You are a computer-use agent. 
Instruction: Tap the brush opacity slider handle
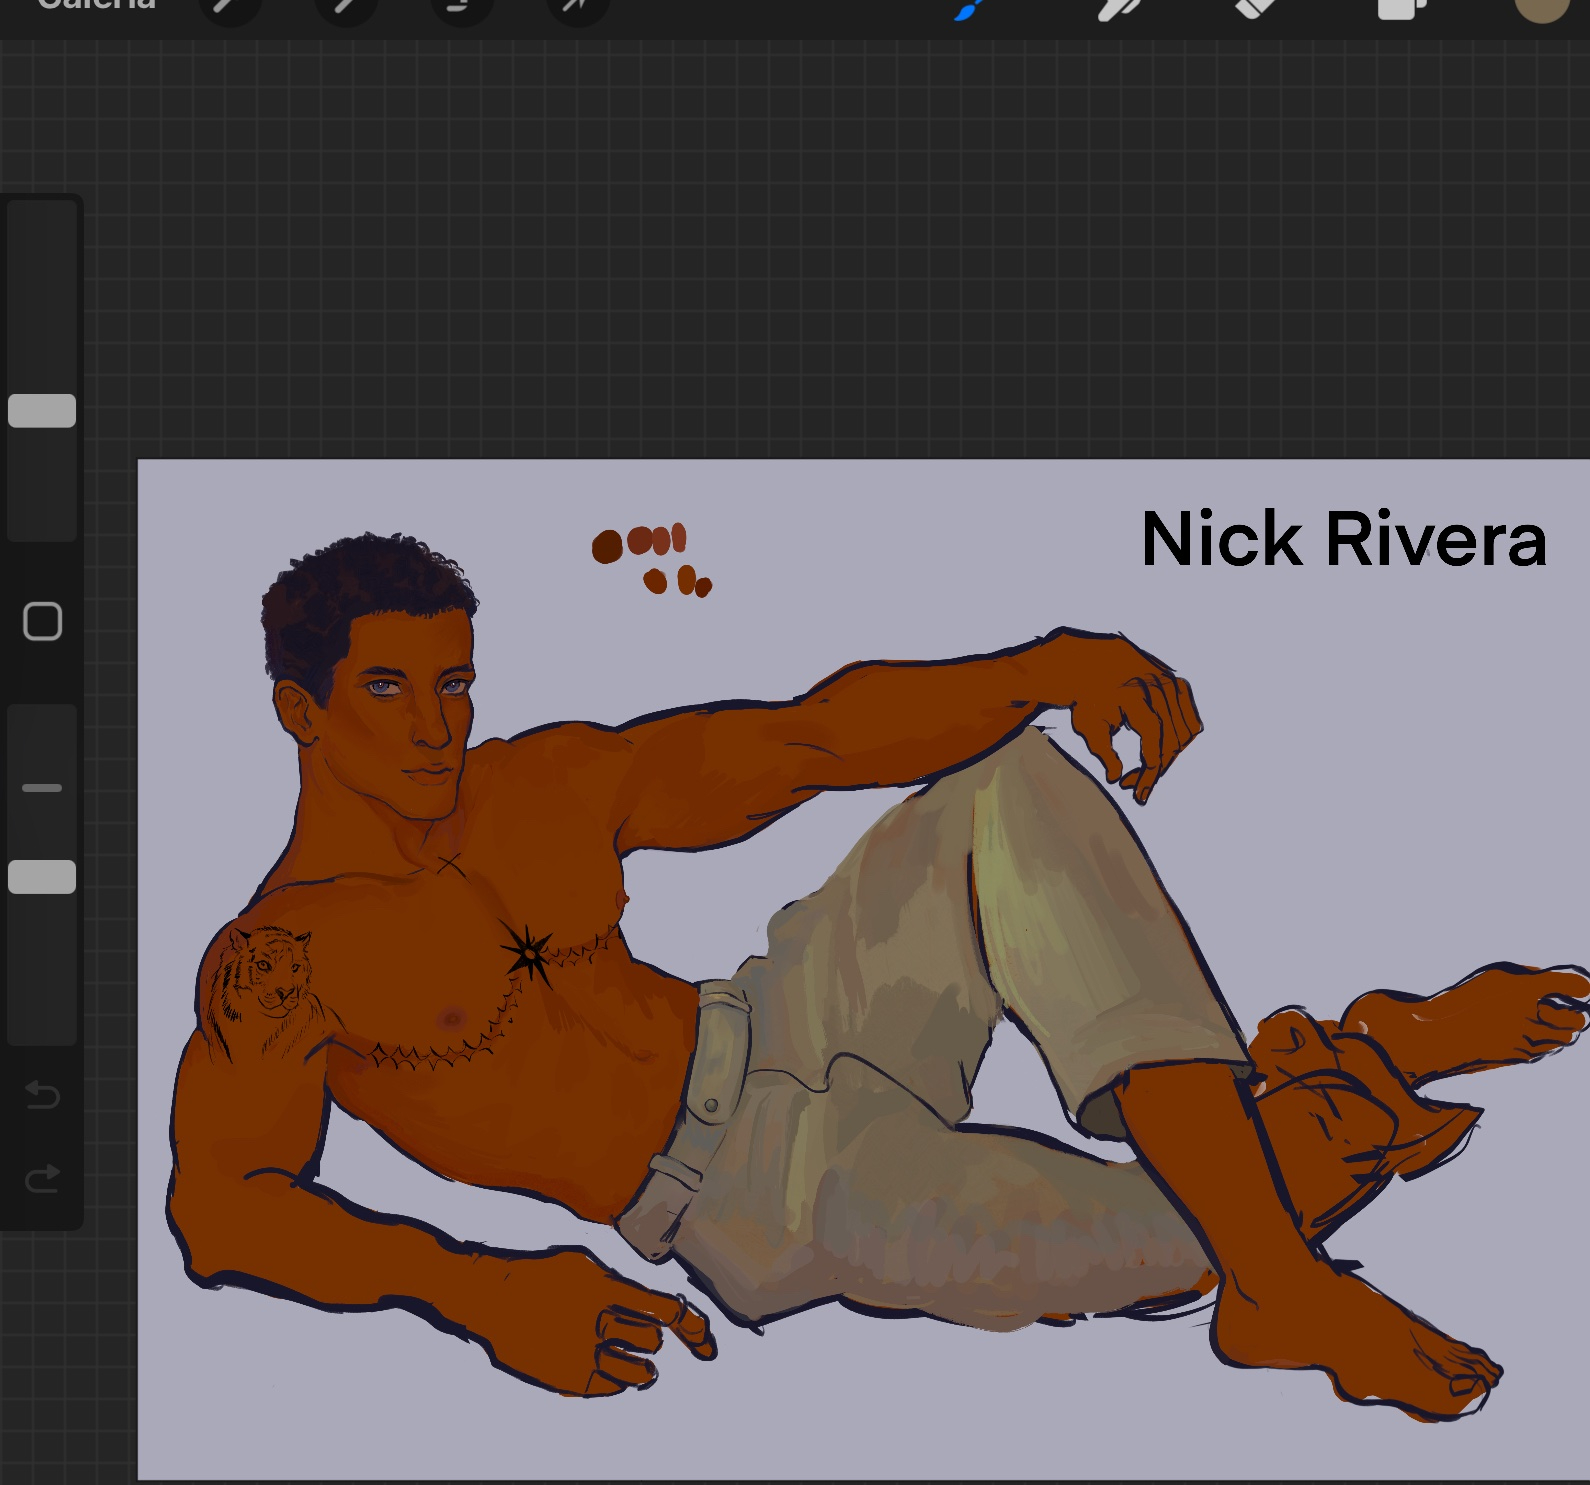point(42,877)
